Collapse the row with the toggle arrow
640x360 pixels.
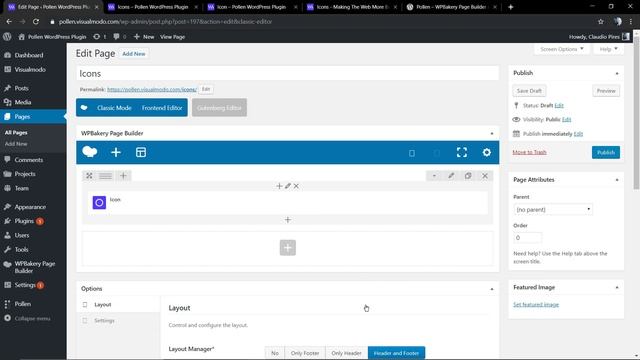tap(434, 176)
